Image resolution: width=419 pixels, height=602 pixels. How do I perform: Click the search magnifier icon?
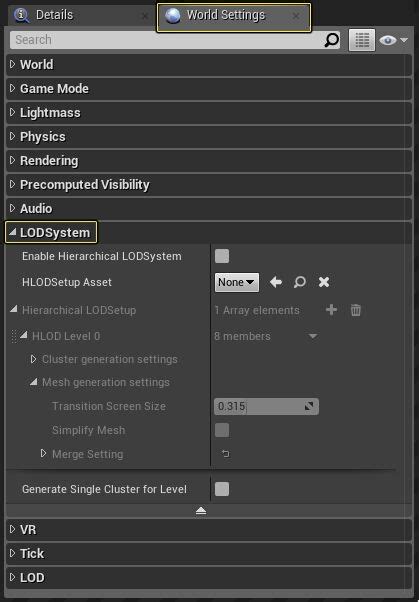(x=331, y=40)
